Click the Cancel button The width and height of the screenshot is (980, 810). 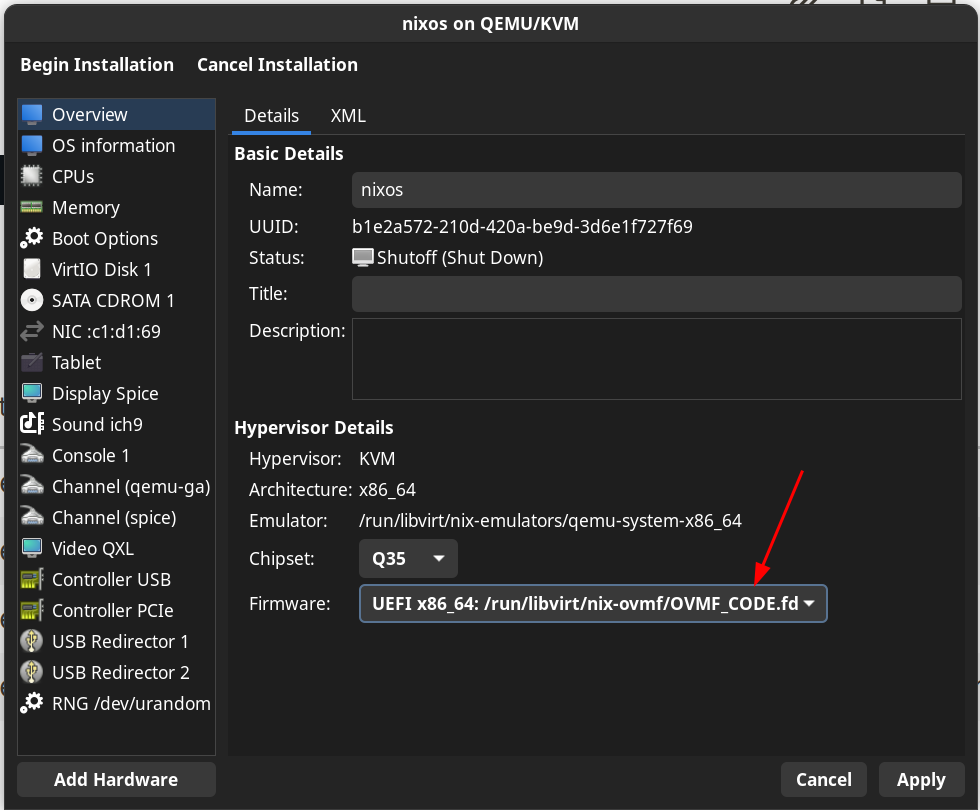click(824, 779)
